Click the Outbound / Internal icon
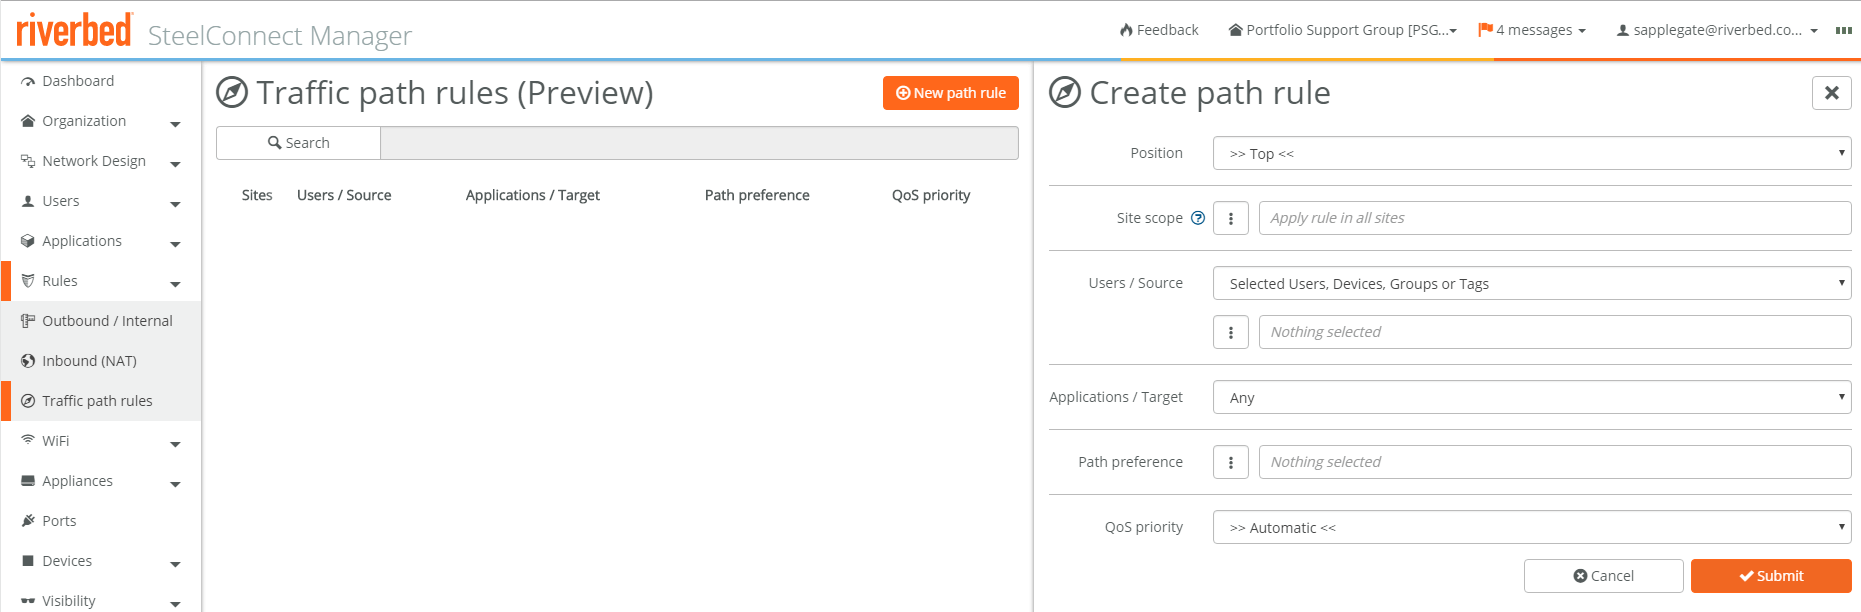 click(x=28, y=321)
